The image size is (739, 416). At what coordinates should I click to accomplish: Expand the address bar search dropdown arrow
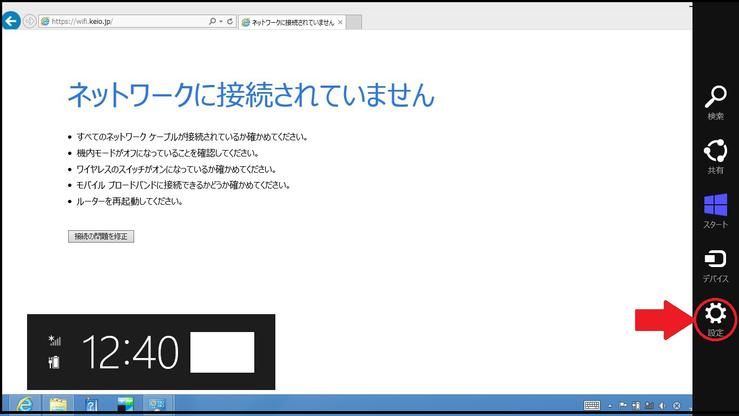click(x=221, y=21)
